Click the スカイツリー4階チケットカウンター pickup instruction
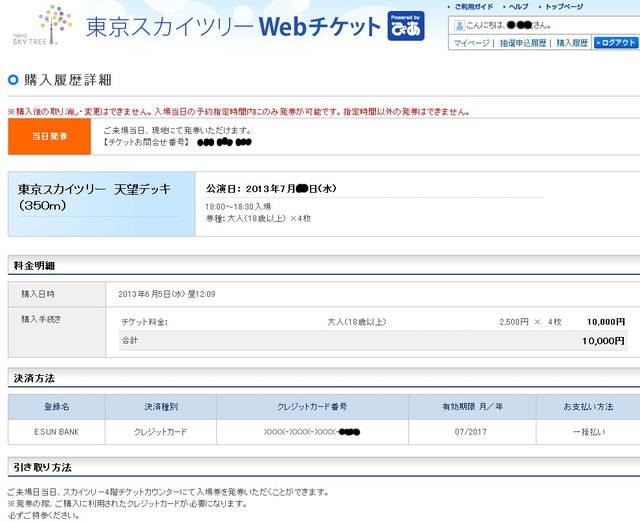 (x=168, y=492)
